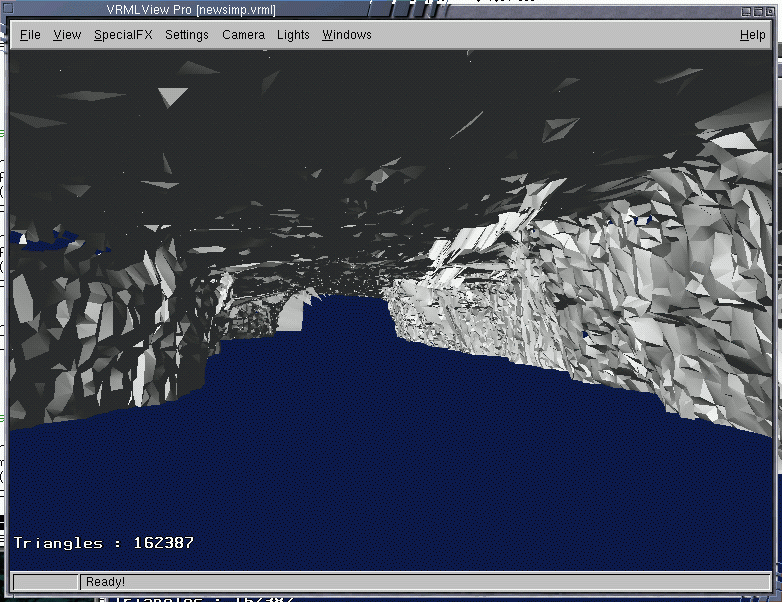Expand the Settings menu
Viewport: 782px width, 602px height.
(187, 35)
